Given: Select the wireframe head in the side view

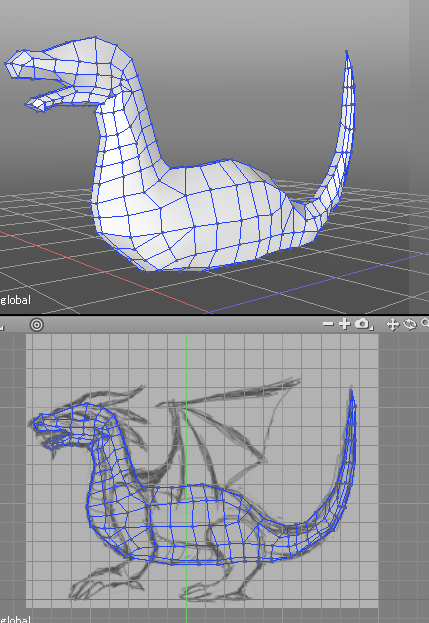Looking at the screenshot, I should pyautogui.click(x=70, y=427).
